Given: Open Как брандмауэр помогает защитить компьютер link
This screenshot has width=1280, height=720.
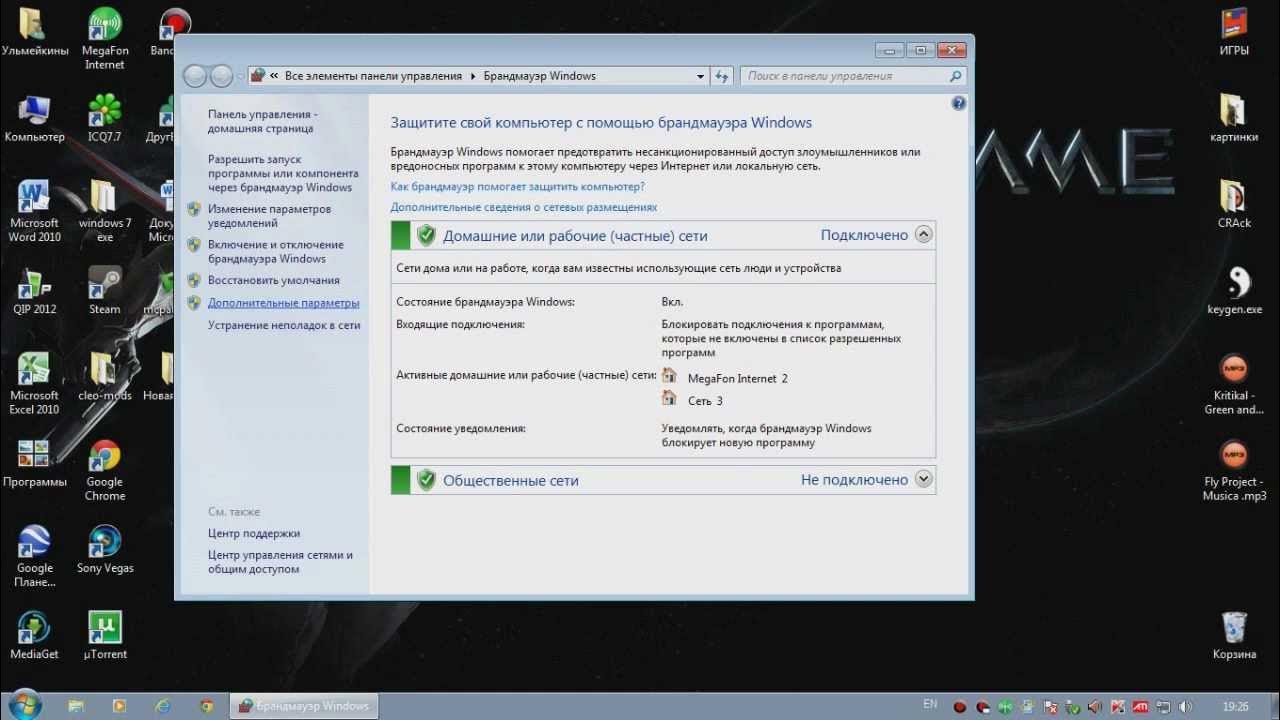Looking at the screenshot, I should [x=518, y=187].
